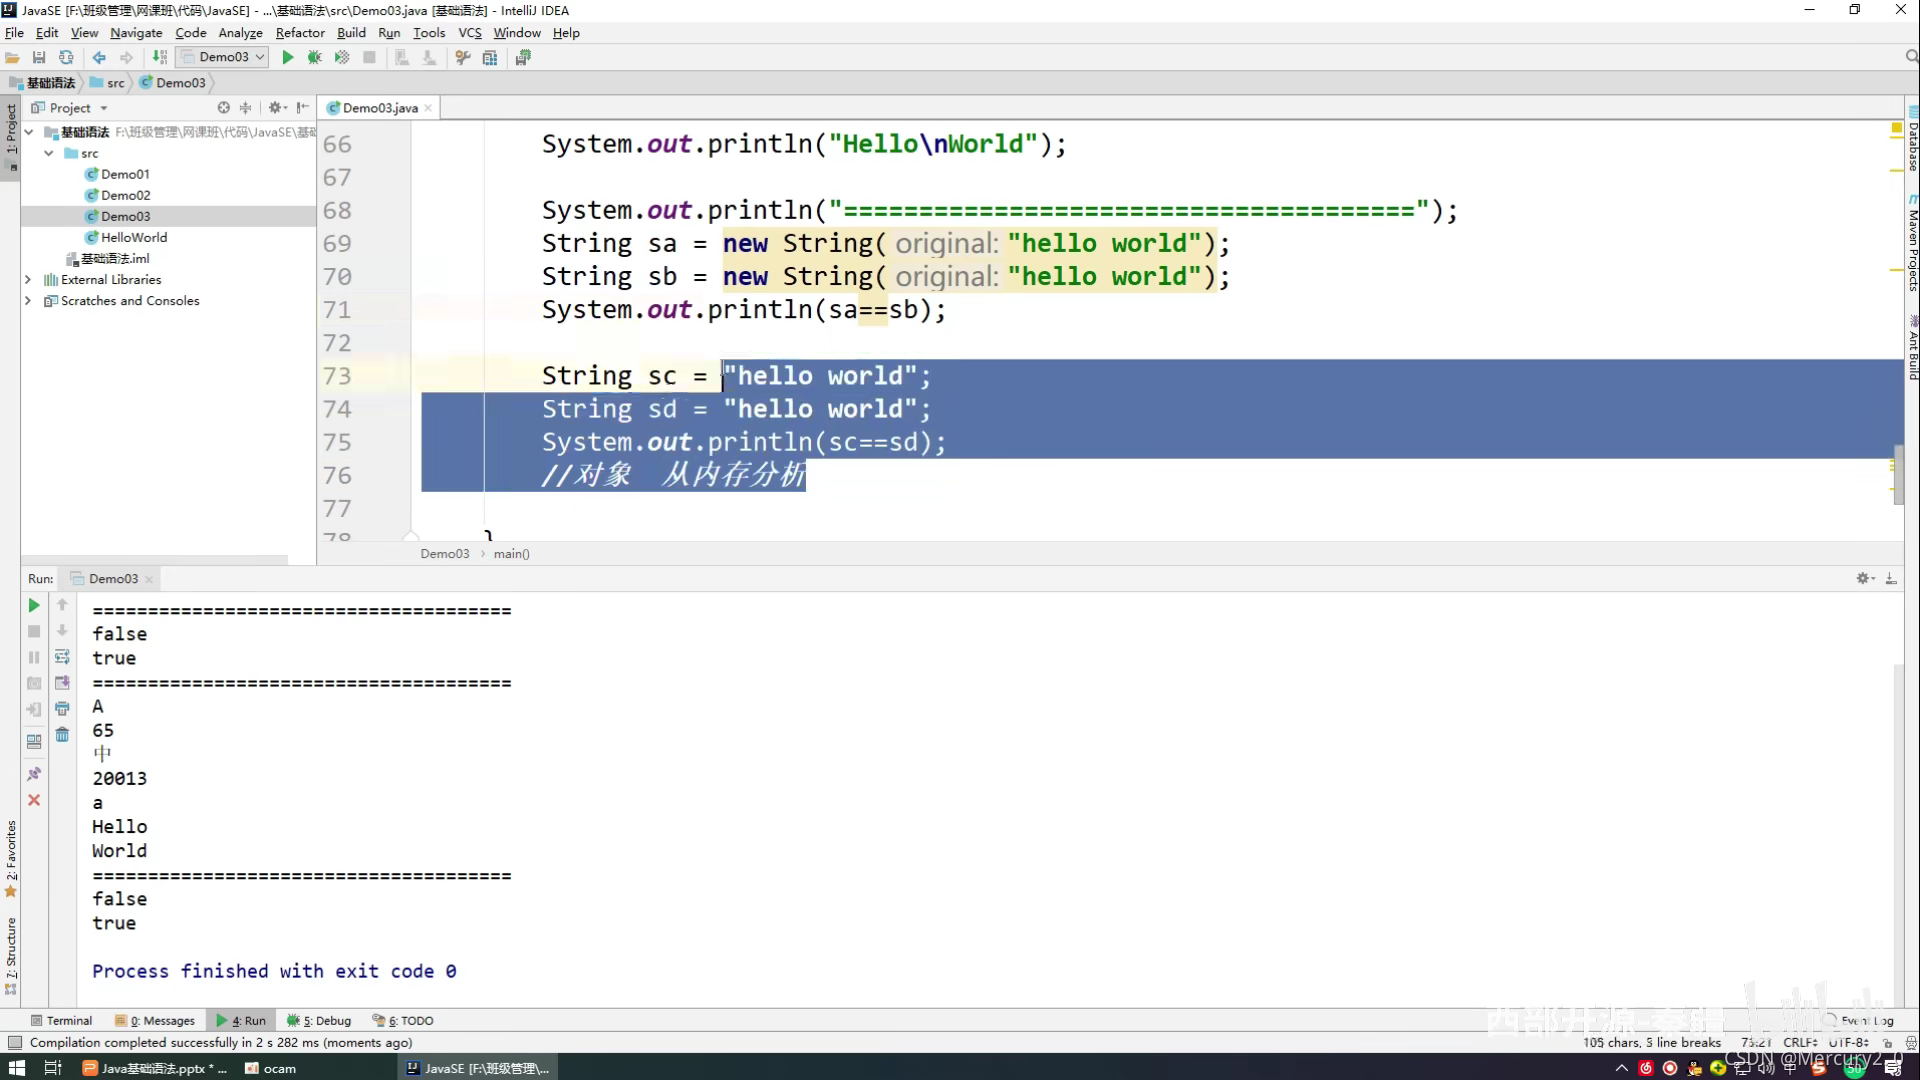The width and height of the screenshot is (1920, 1080).
Task: Open the Analyze menu
Action: pos(240,33)
